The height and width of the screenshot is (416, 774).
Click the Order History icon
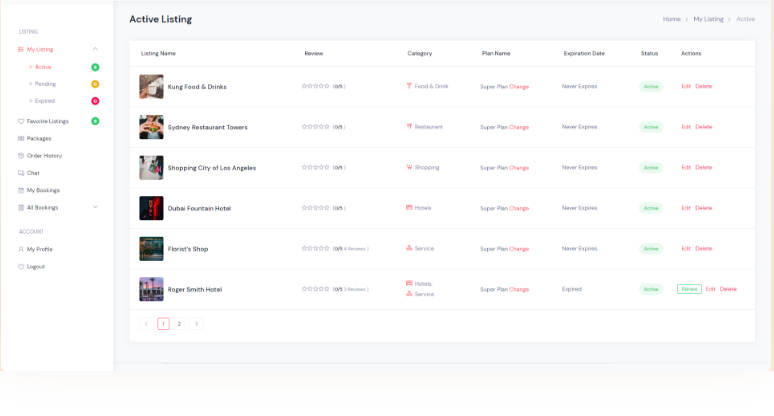[21, 156]
